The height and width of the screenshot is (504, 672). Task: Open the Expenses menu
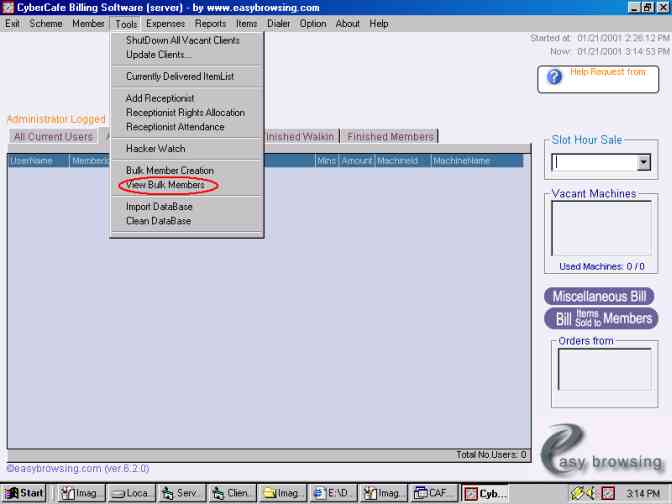coord(165,23)
